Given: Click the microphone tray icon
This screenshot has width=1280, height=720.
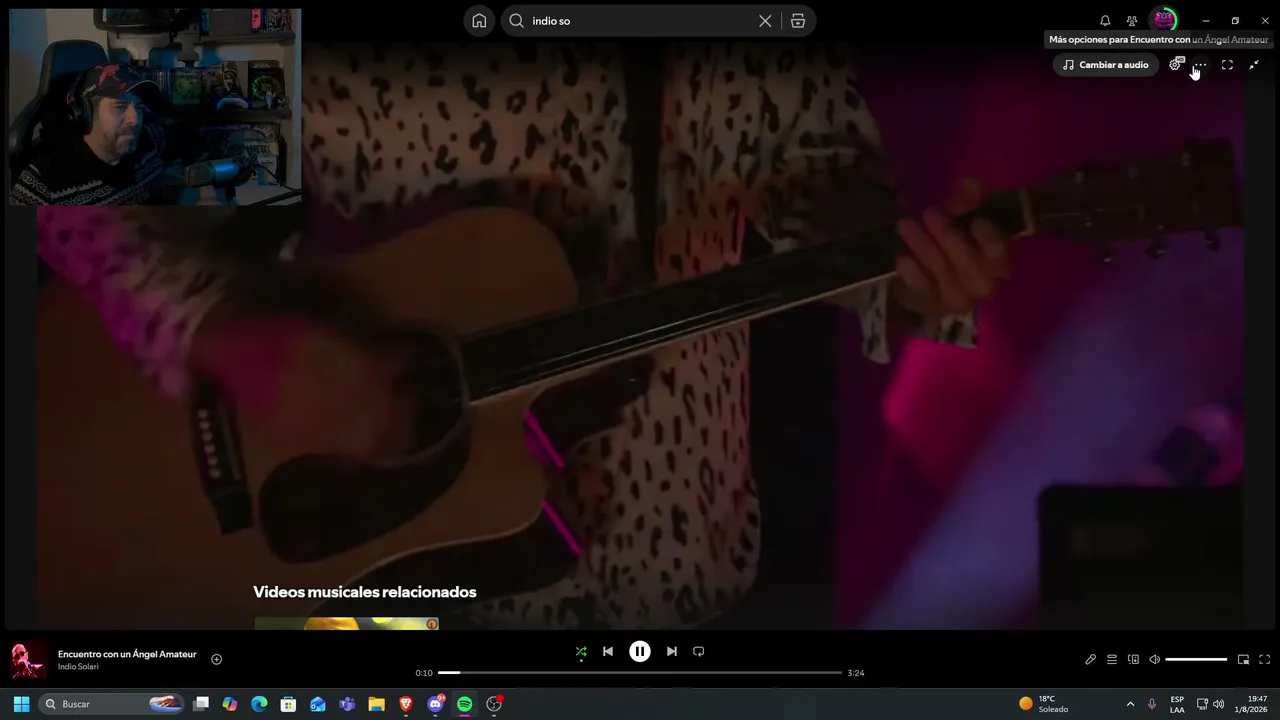Looking at the screenshot, I should pyautogui.click(x=1152, y=704).
